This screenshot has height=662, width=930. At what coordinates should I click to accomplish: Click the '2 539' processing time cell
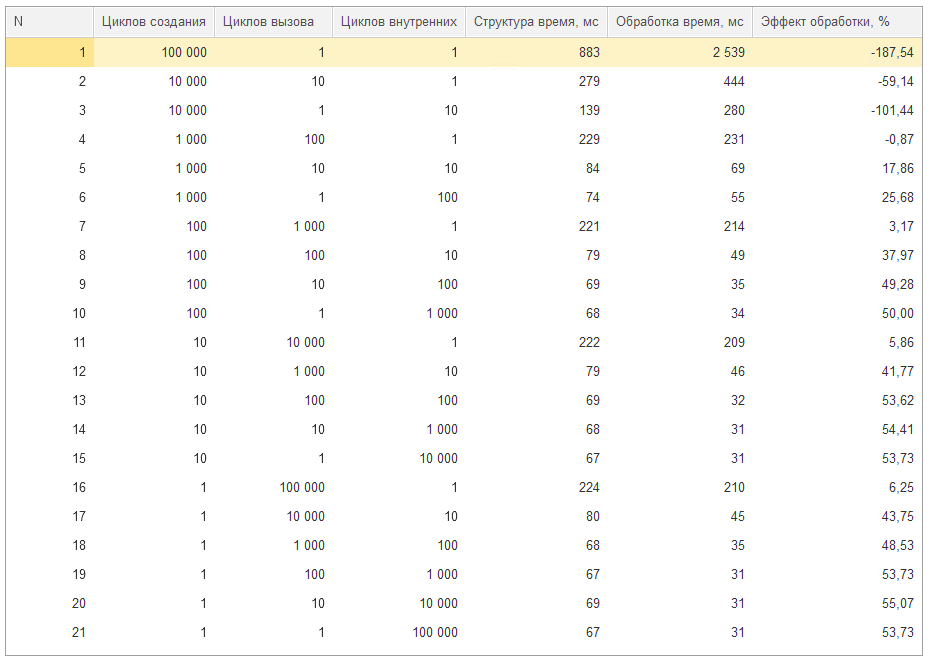click(680, 52)
